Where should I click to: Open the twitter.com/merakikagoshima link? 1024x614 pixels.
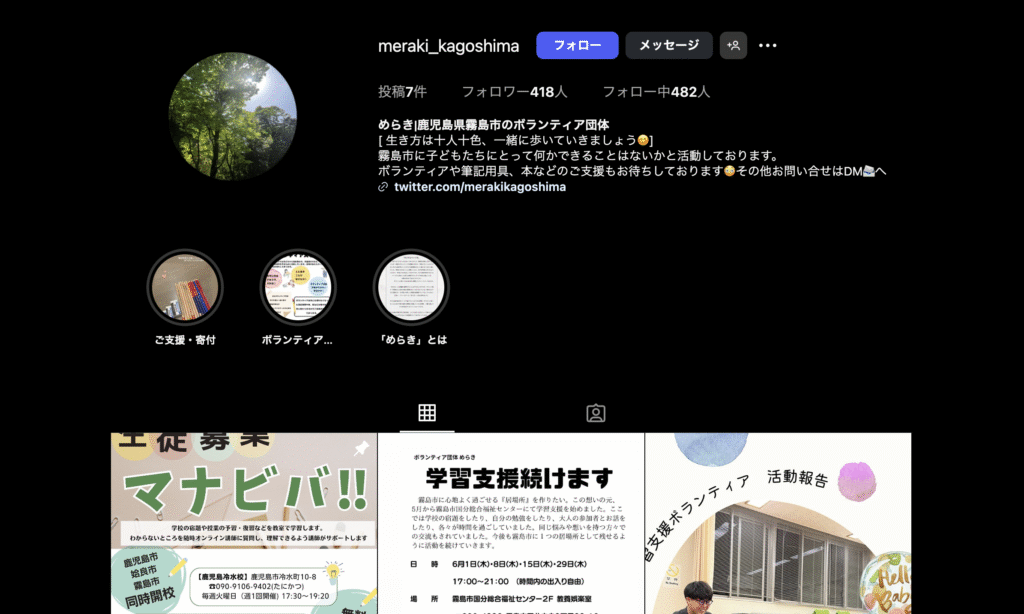478,186
